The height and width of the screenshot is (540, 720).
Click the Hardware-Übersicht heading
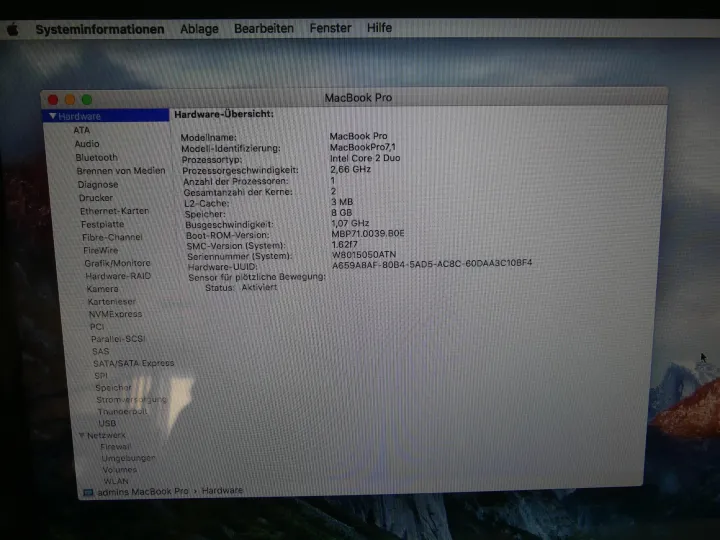tap(224, 114)
